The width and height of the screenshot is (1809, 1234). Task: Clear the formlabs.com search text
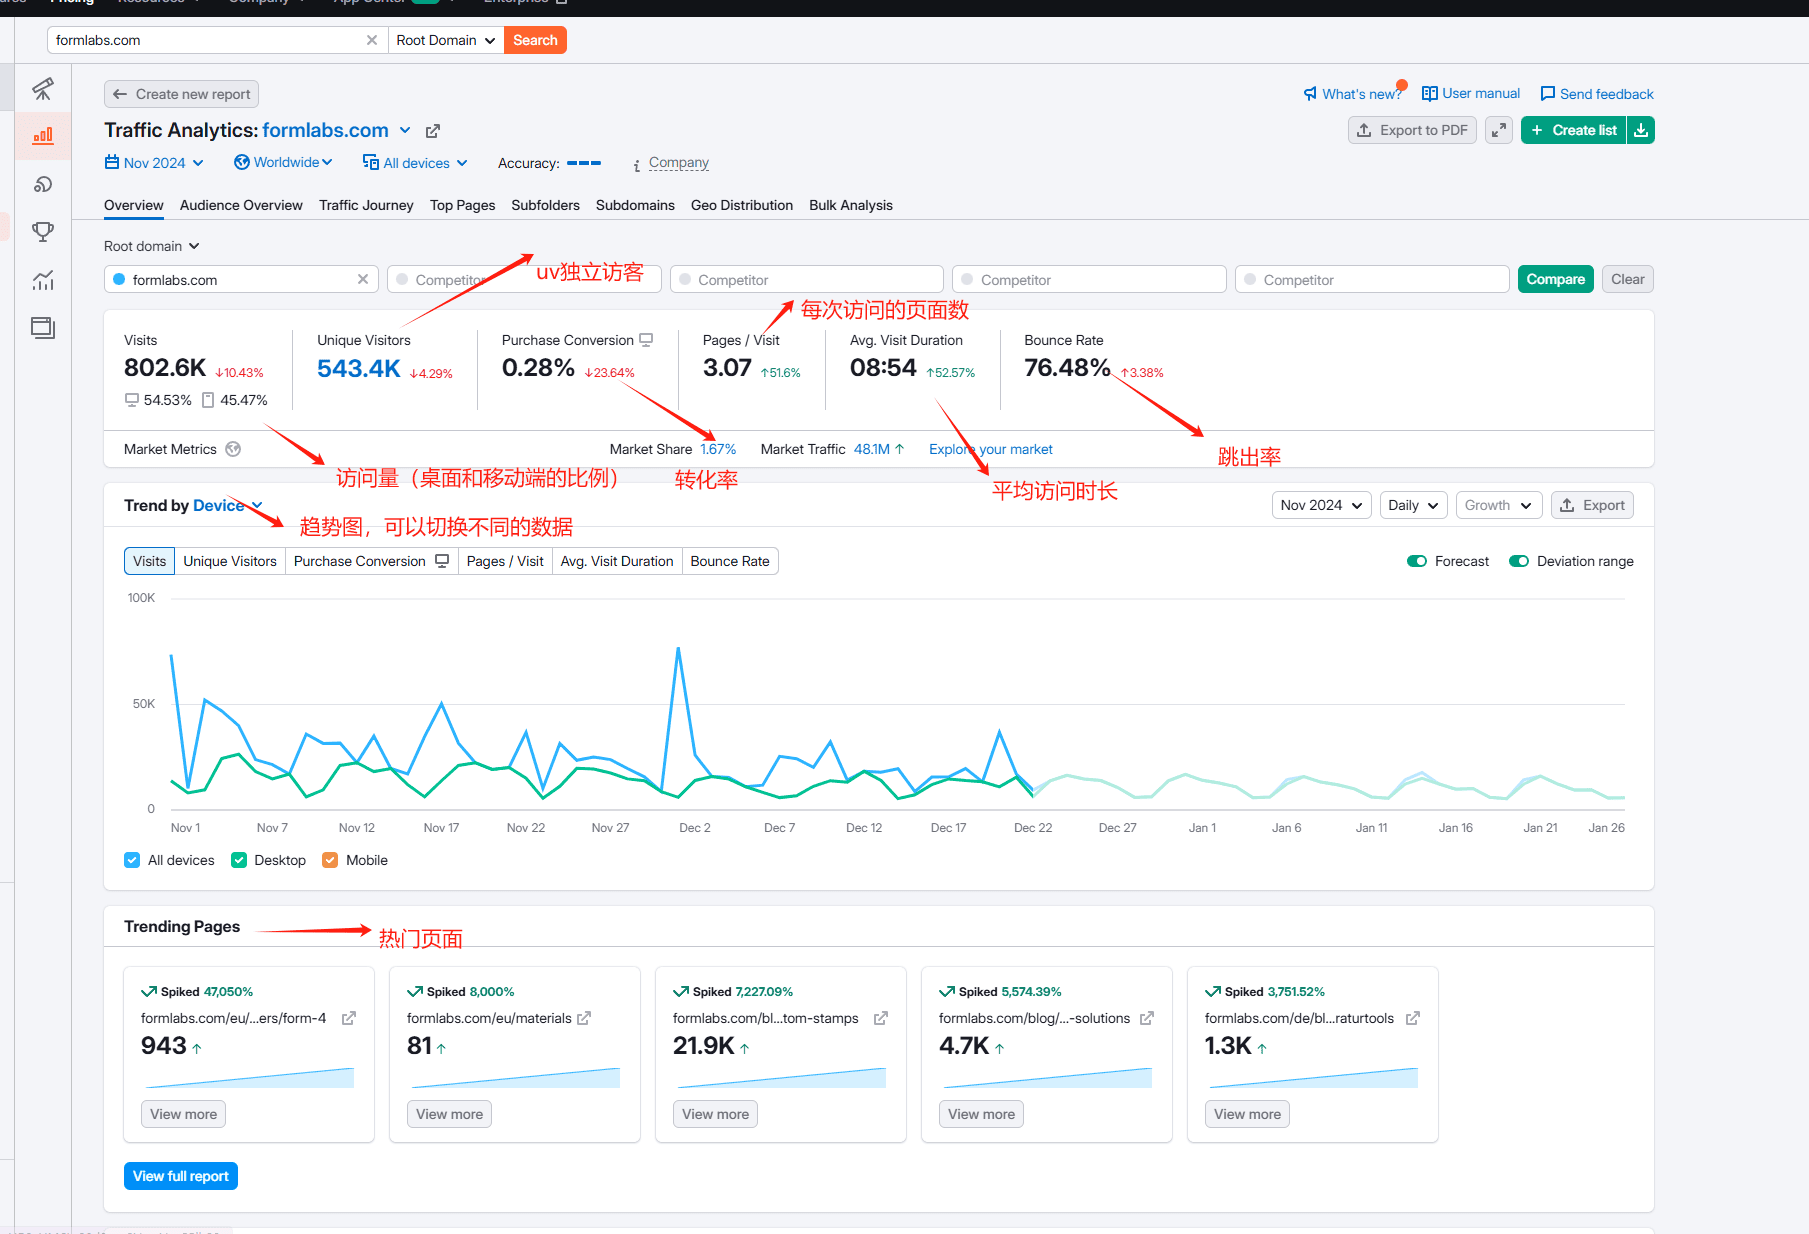(x=371, y=40)
